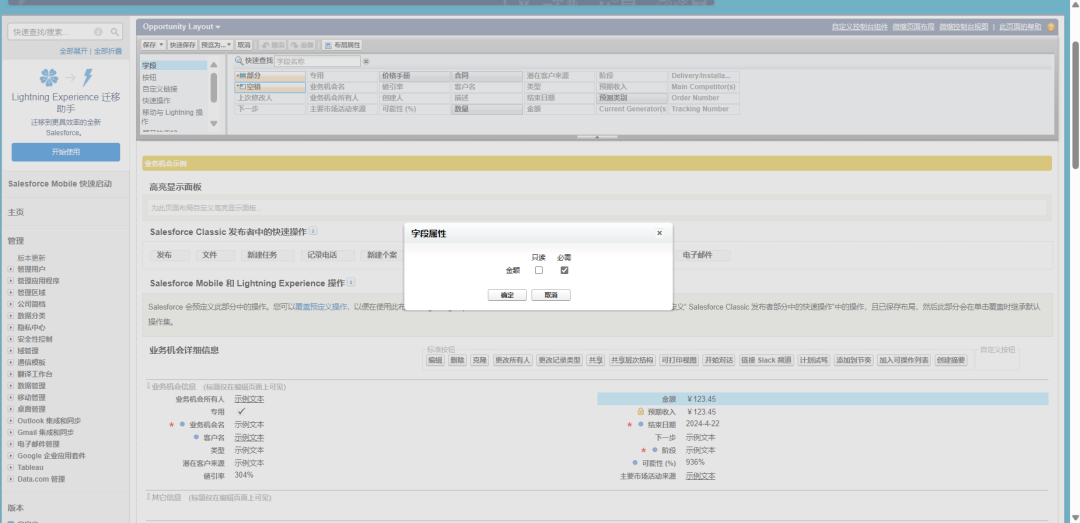This screenshot has width=1080, height=523.
Task: Open 此页面的帮助 link
Action: pyautogui.click(x=1020, y=27)
